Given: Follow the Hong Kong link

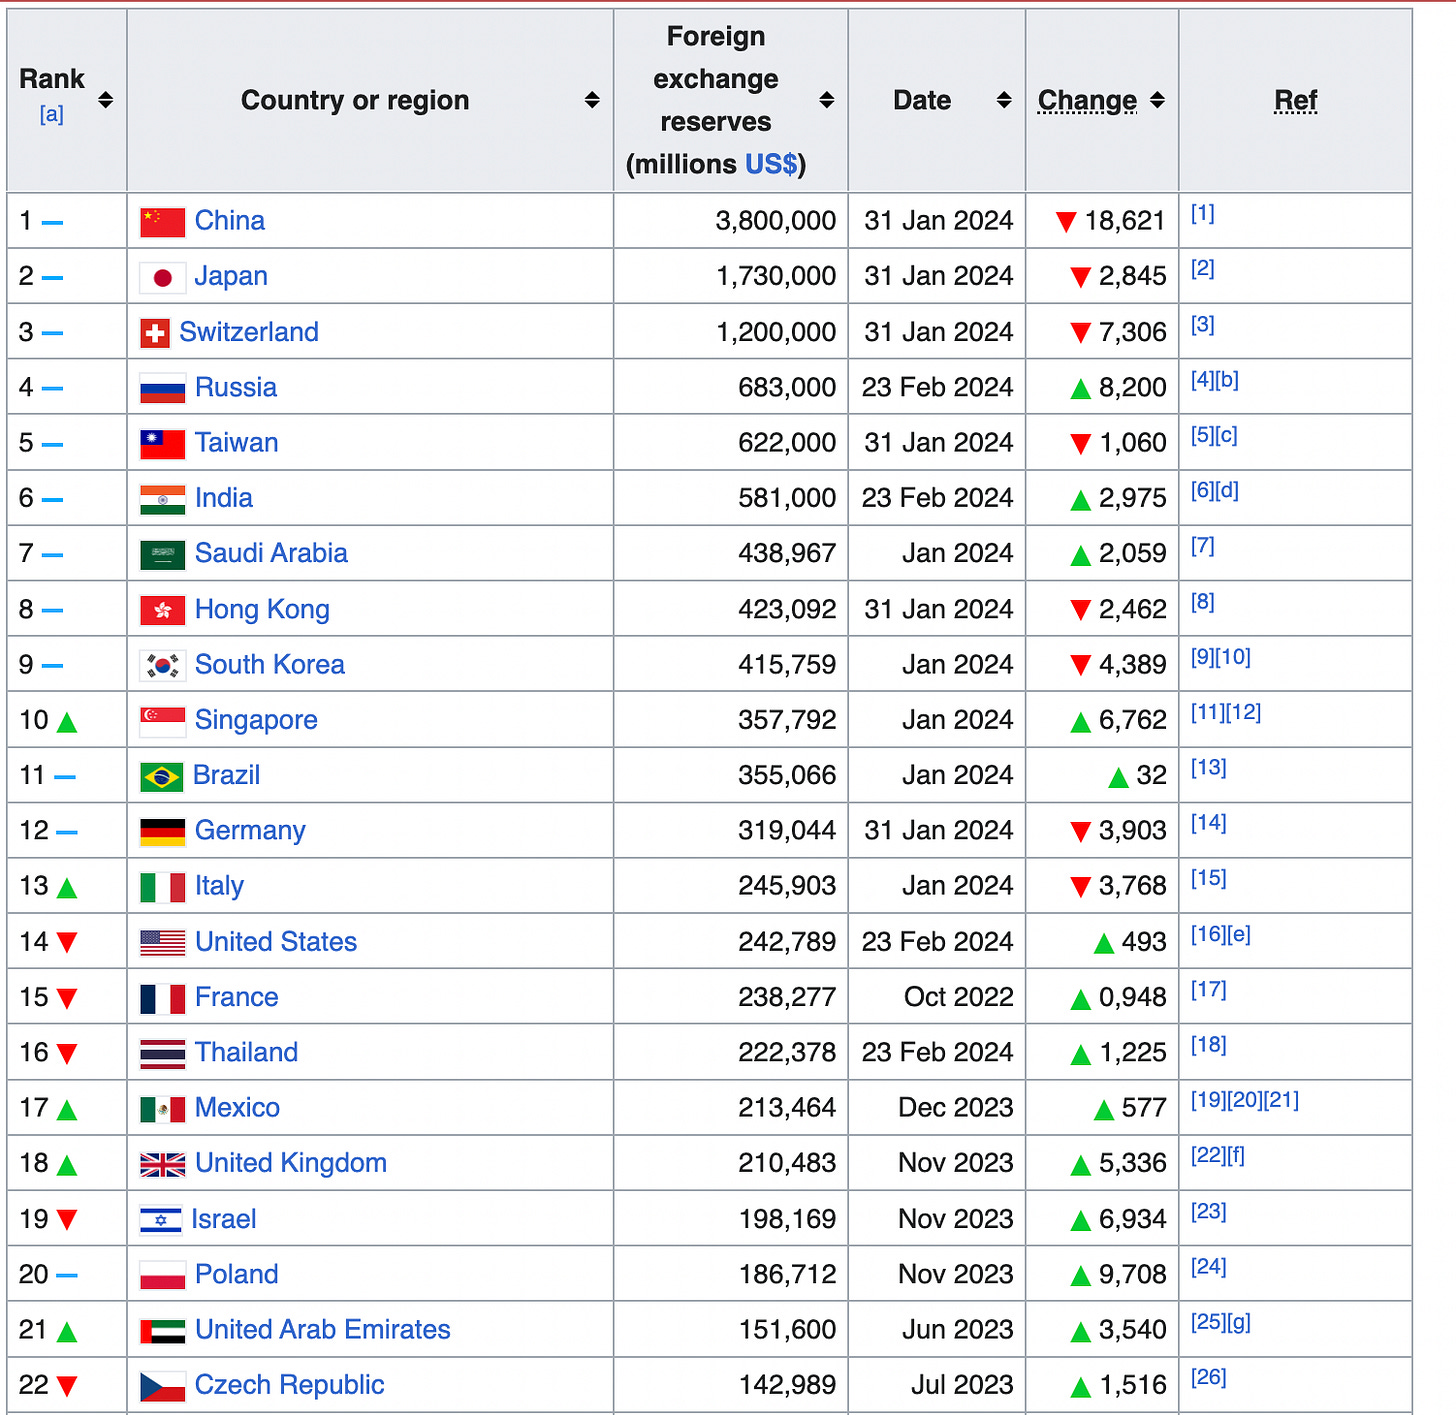Looking at the screenshot, I should (262, 609).
